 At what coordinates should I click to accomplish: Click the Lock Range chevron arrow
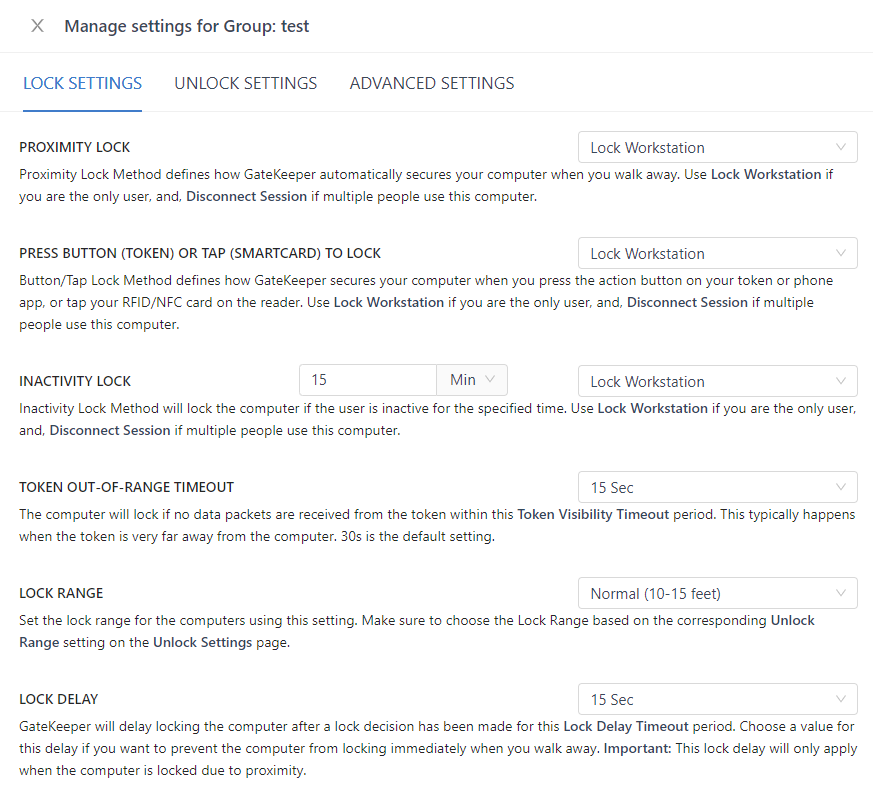click(x=840, y=593)
